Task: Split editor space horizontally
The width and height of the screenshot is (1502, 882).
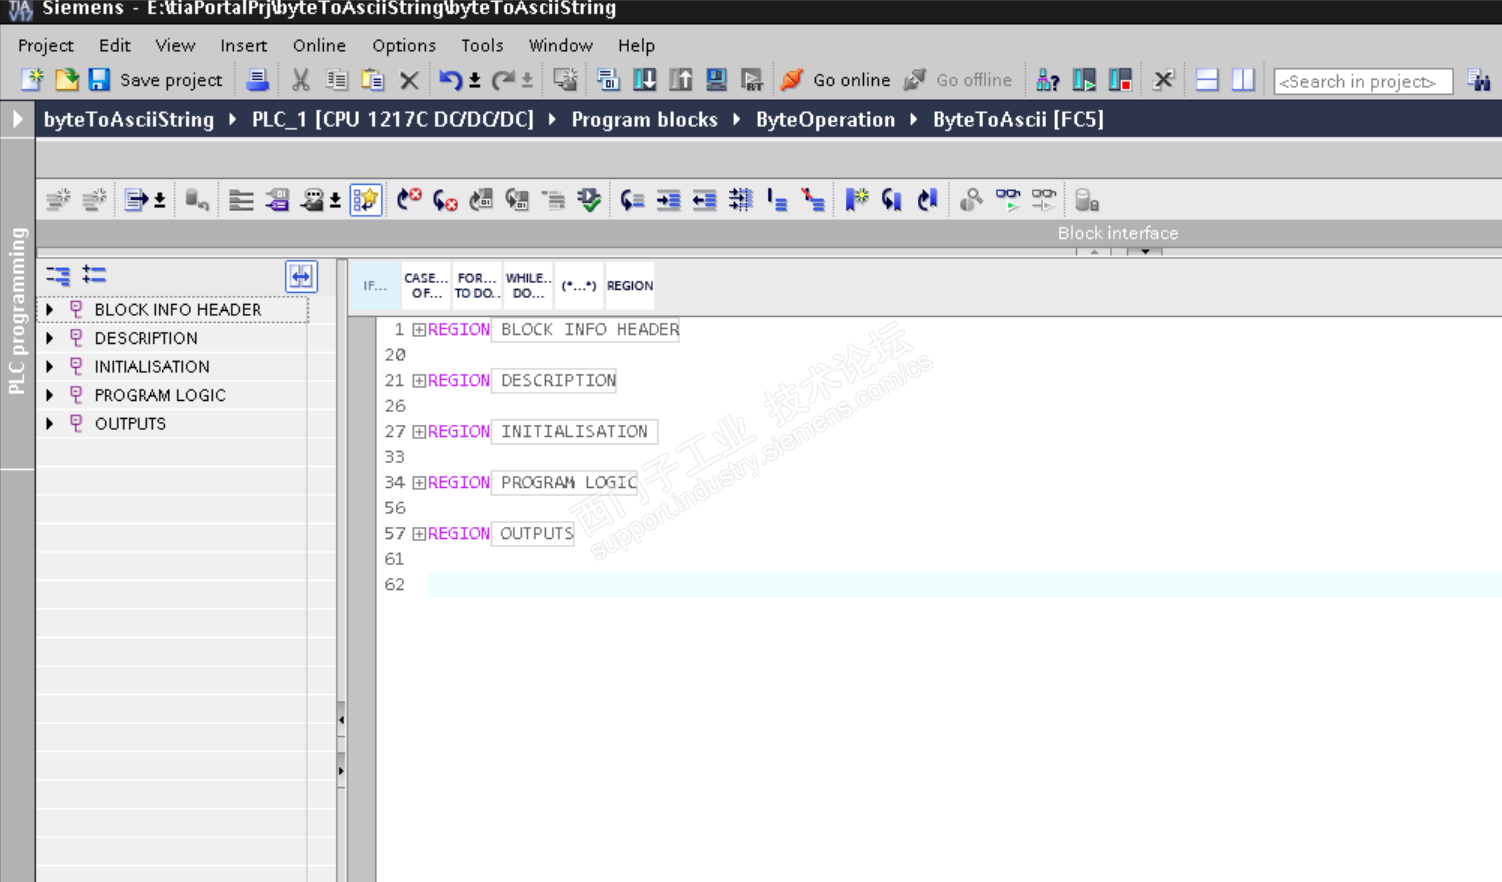Action: pyautogui.click(x=1207, y=80)
